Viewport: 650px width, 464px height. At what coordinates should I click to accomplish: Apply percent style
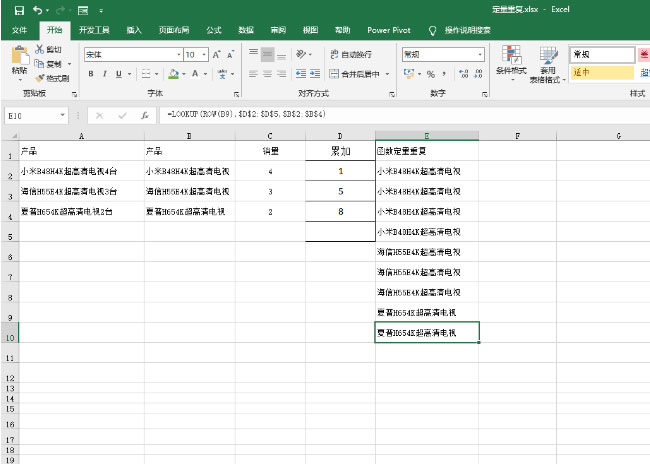431,74
